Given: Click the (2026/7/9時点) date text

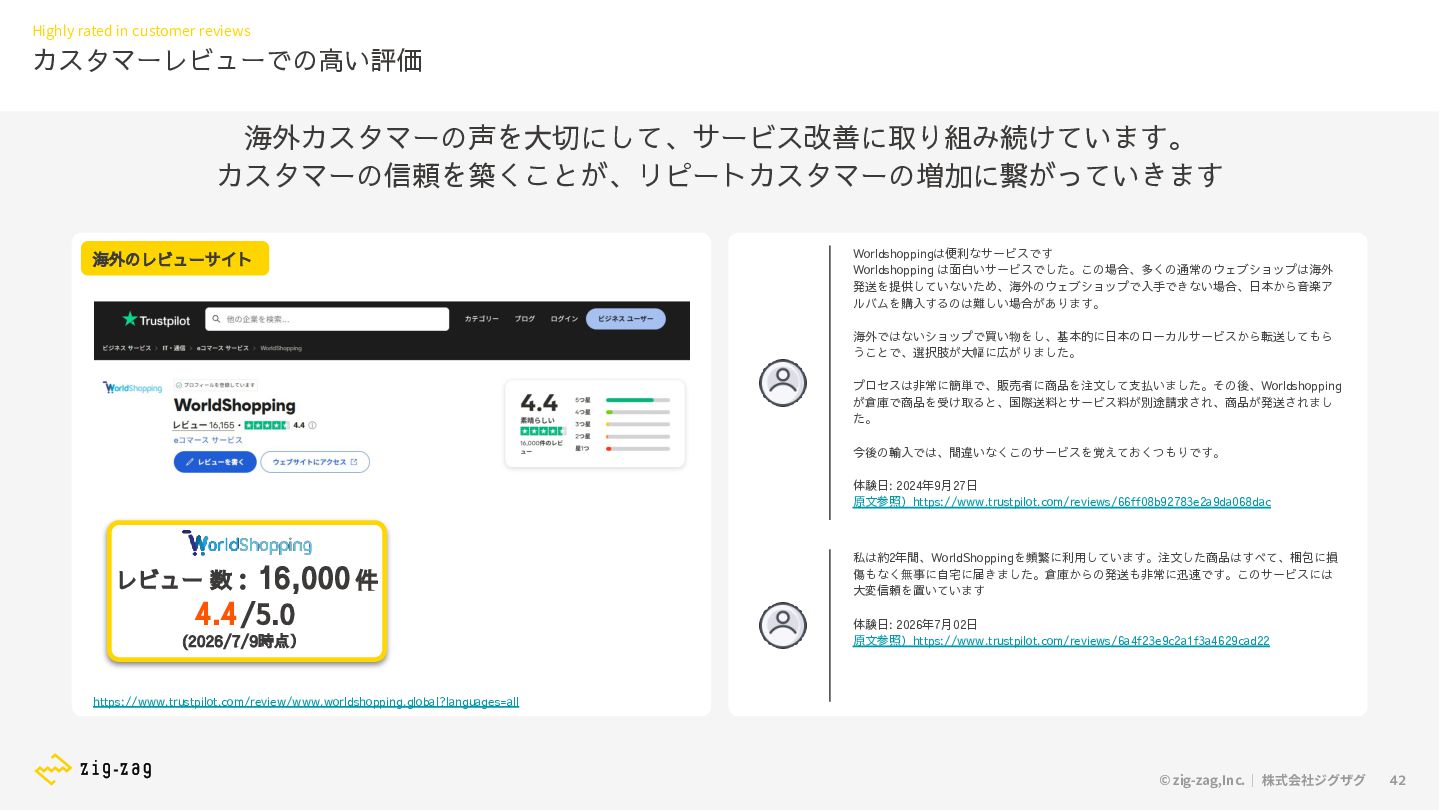Looking at the screenshot, I should (x=239, y=641).
